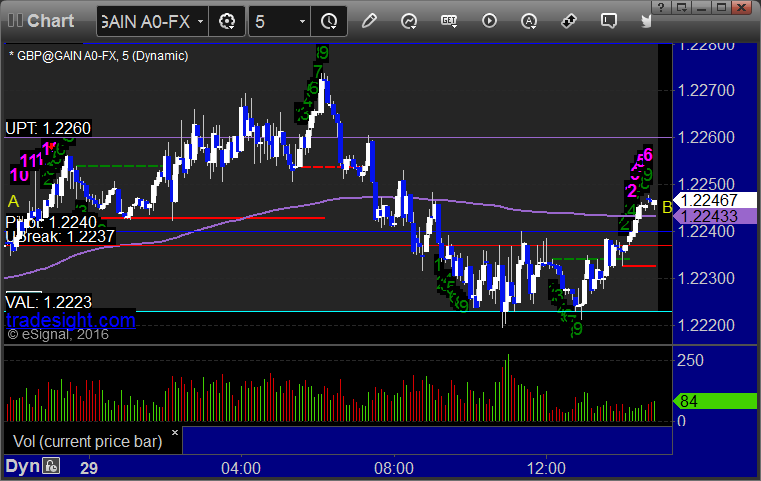Image resolution: width=761 pixels, height=481 pixels.
Task: Click the link arrows toolbar icon
Action: [569, 21]
